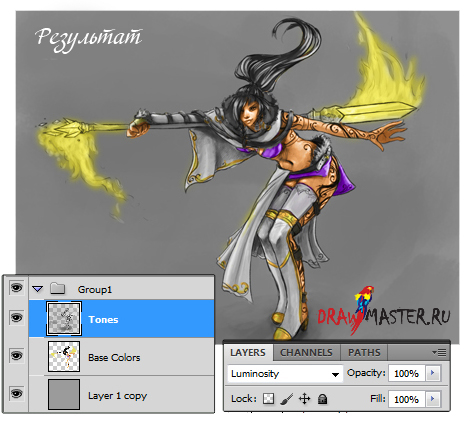This screenshot has width=470, height=421.
Task: Open the Luminosity blend mode dropdown
Action: click(285, 374)
